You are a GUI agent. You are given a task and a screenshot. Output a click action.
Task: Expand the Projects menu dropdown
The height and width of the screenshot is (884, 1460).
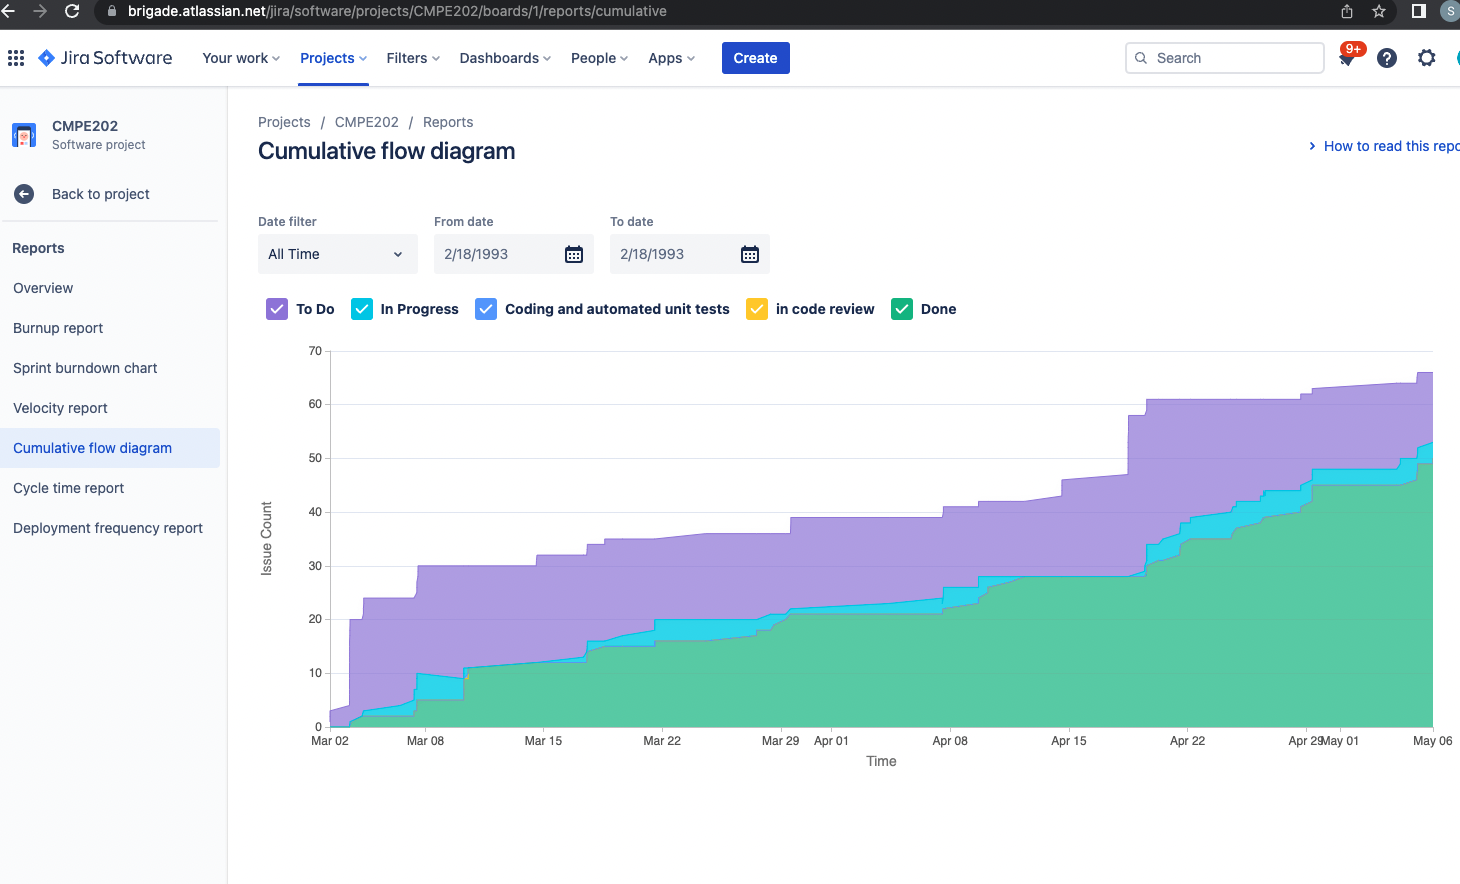point(331,58)
